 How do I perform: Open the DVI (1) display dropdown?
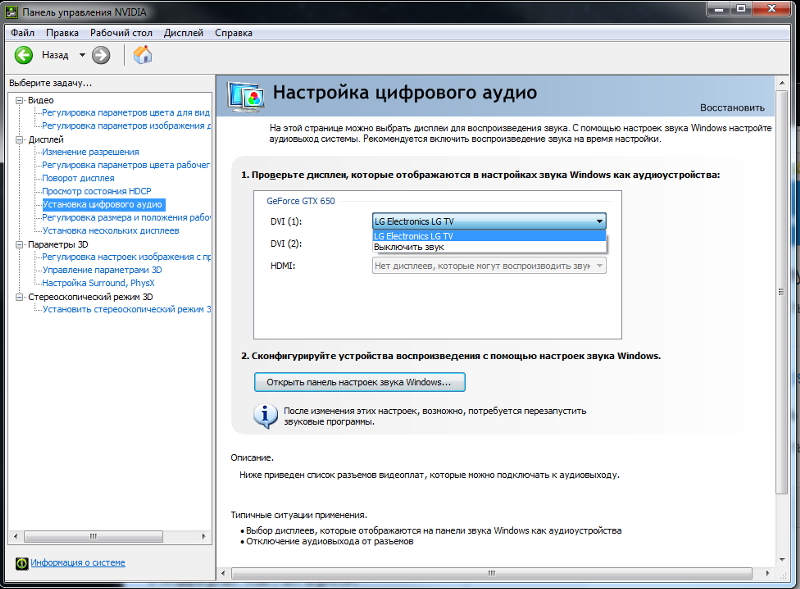489,221
